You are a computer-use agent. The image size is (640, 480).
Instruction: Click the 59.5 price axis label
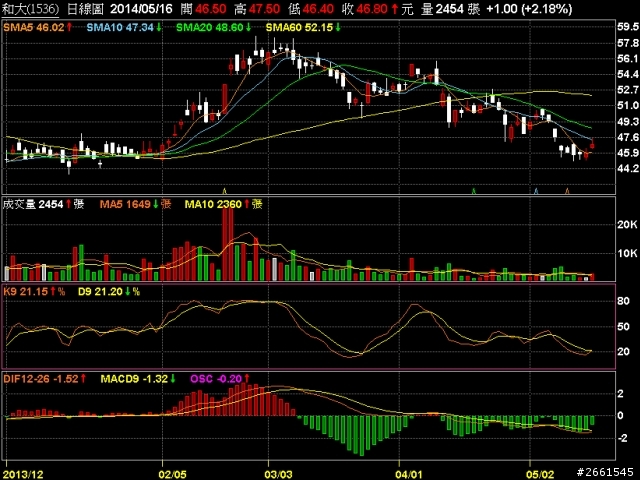pos(628,27)
